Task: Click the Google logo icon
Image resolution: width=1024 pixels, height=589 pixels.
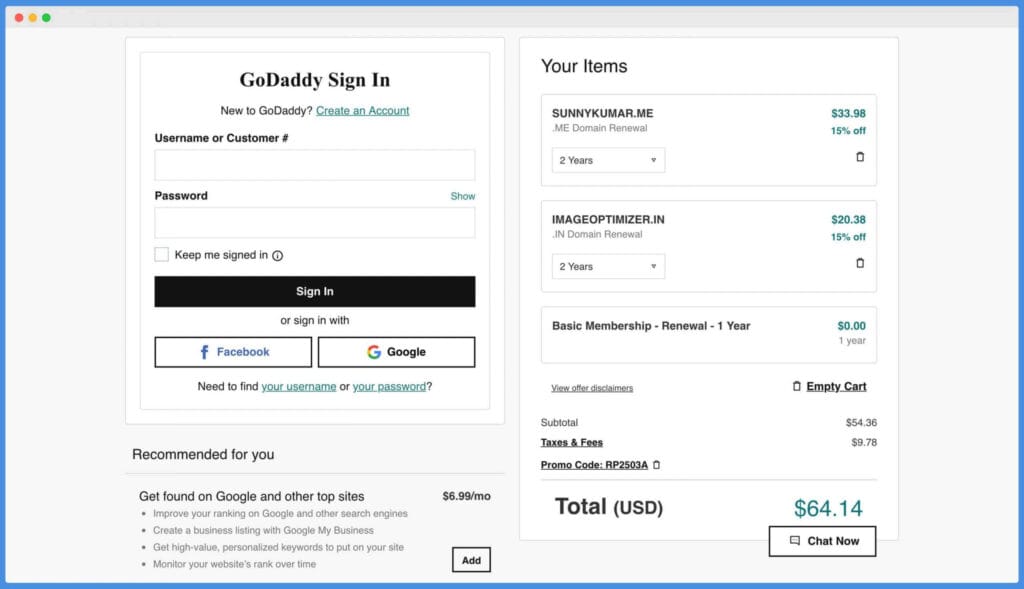Action: pos(374,352)
